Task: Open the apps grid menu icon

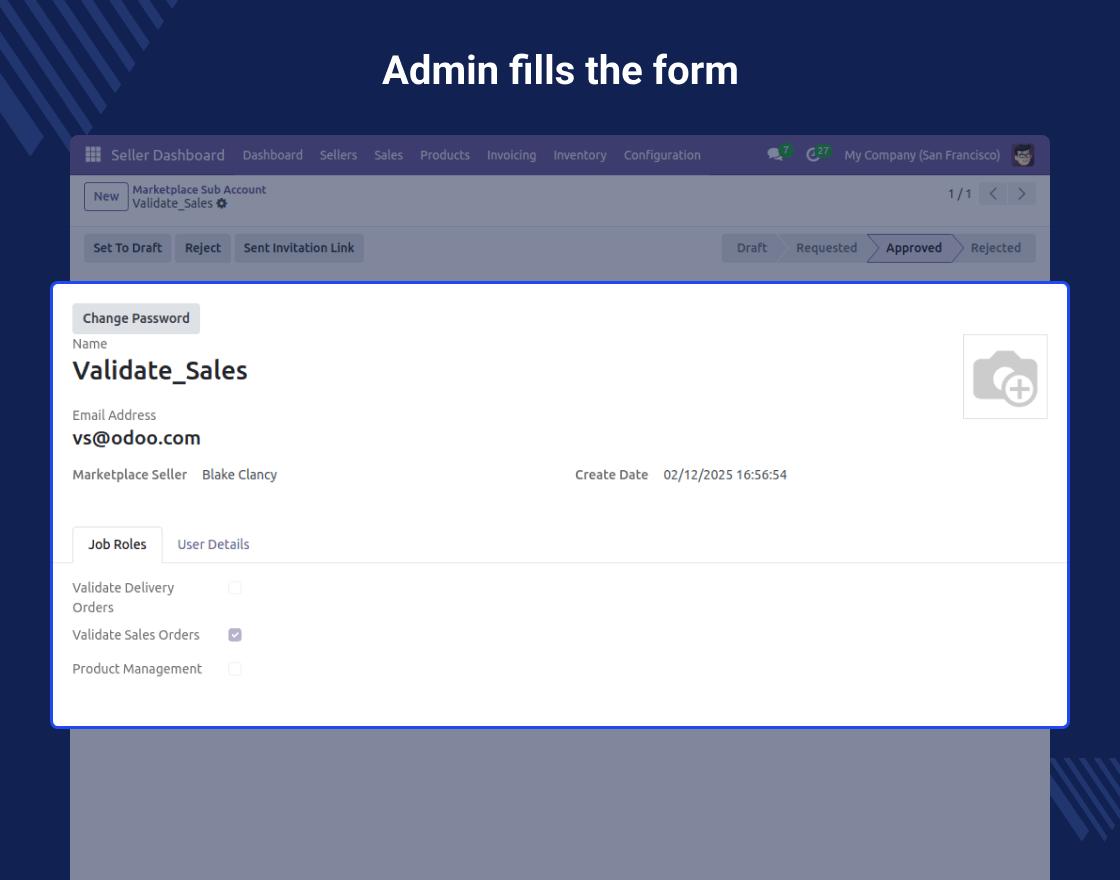Action: (93, 154)
